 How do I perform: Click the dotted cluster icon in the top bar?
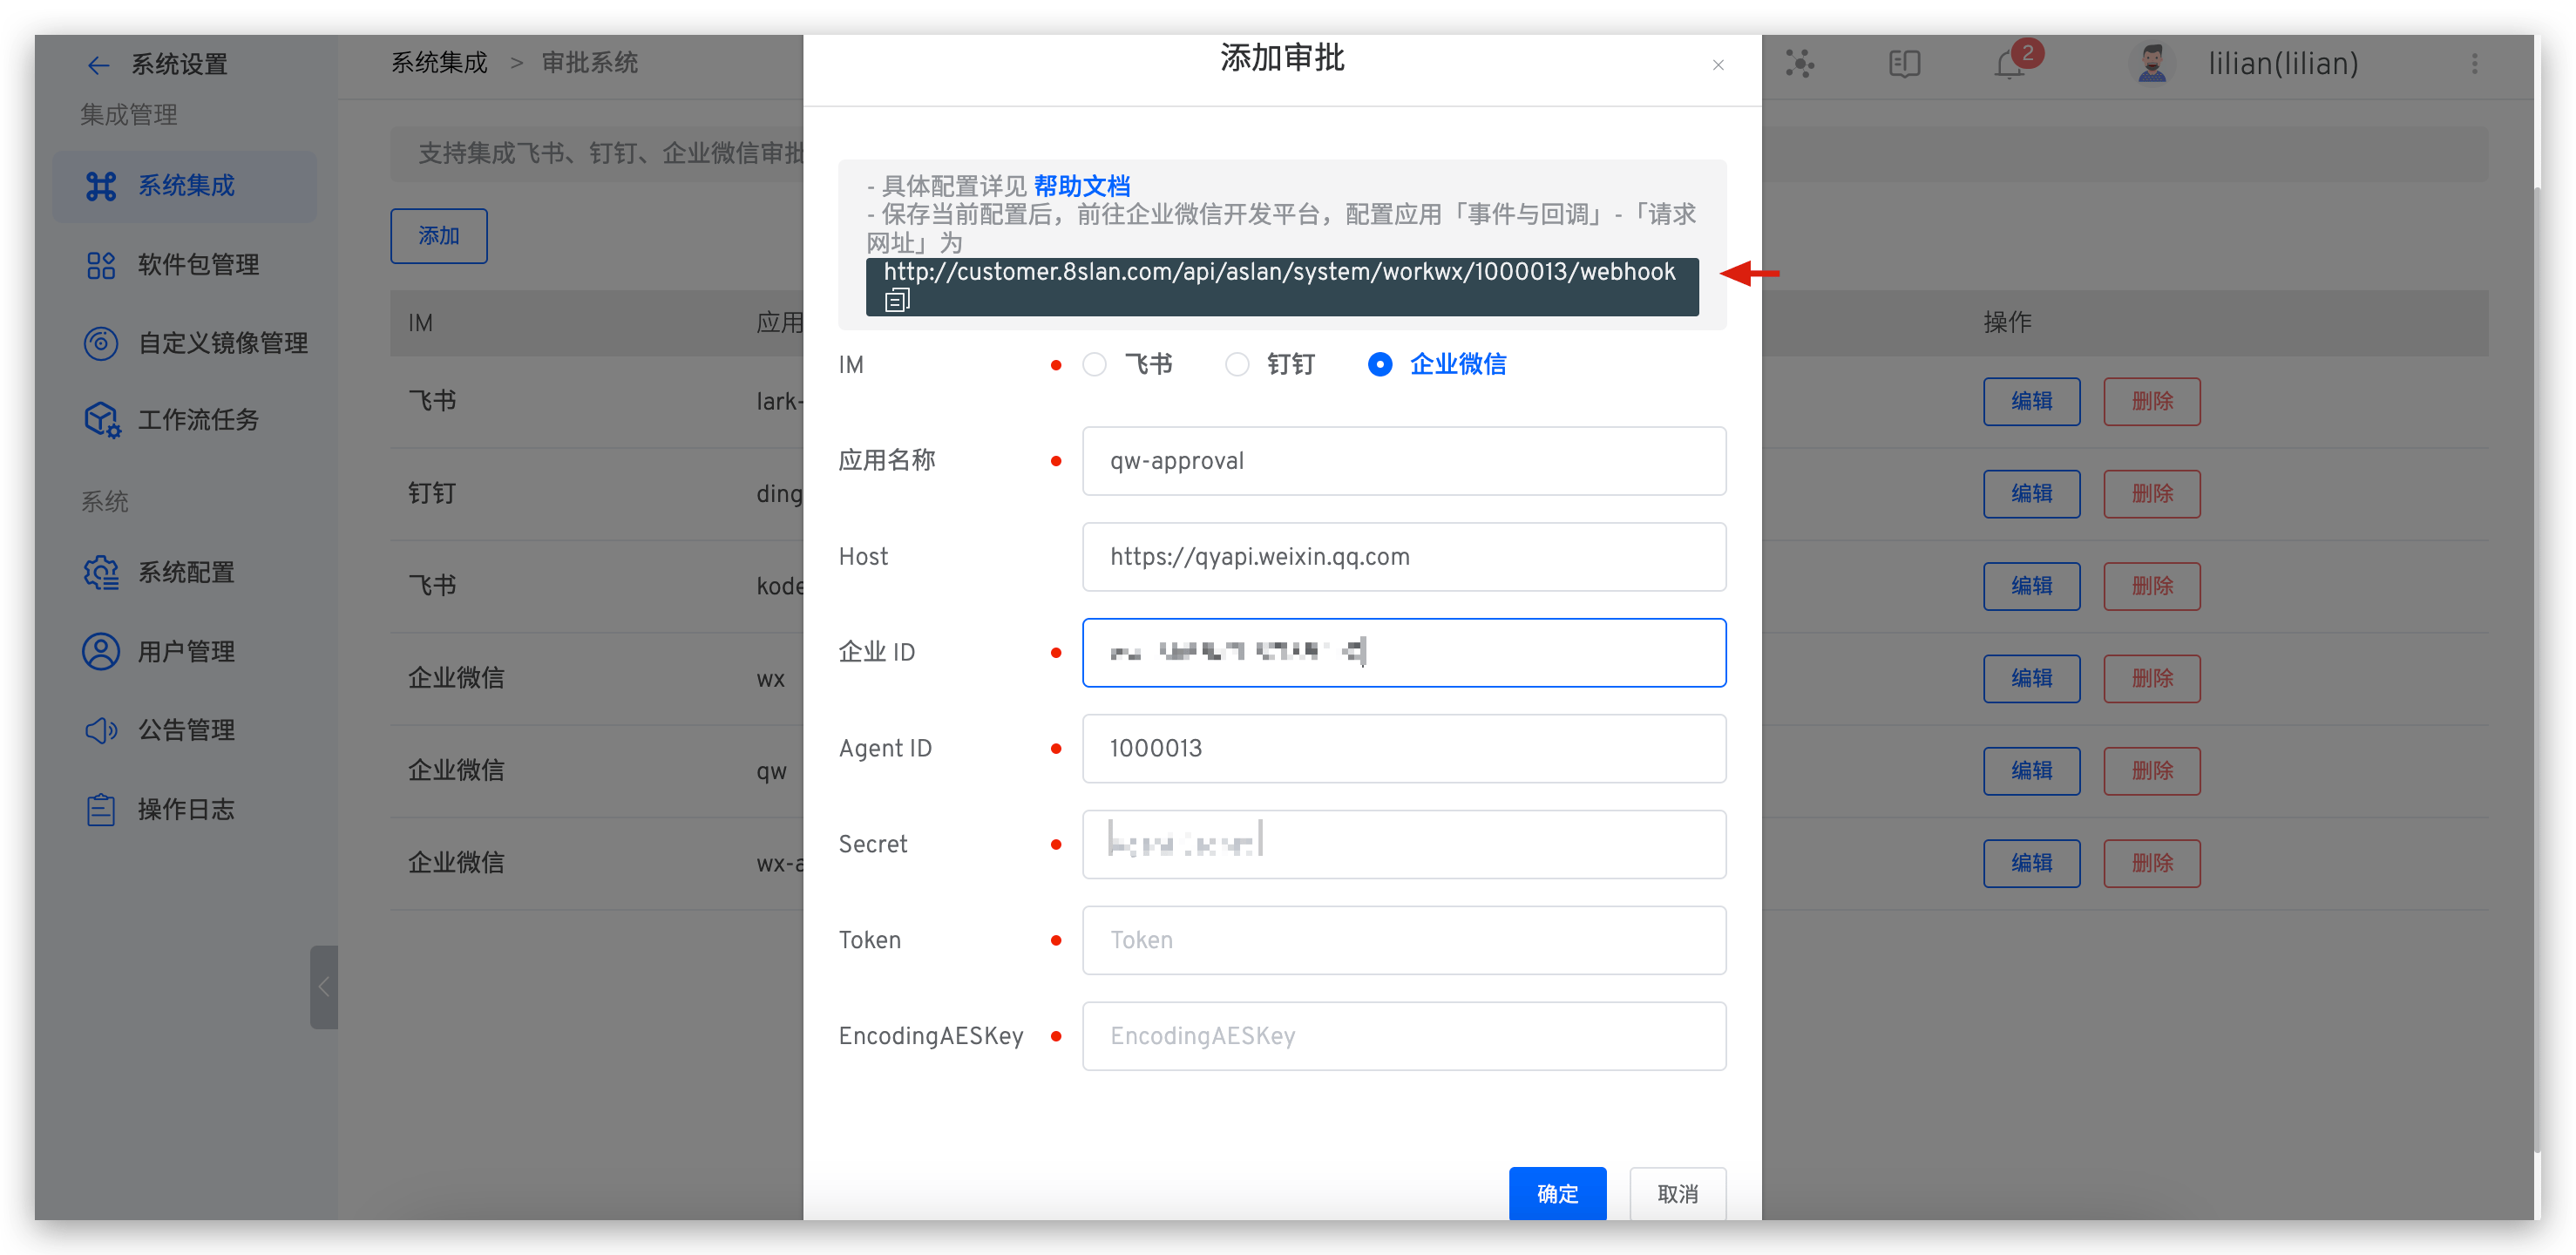1800,64
